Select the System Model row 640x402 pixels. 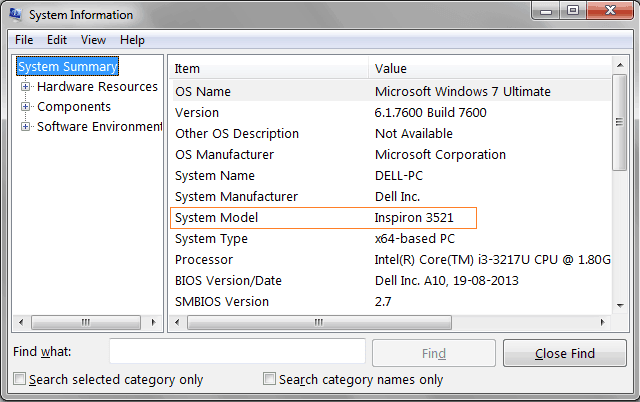[391, 218]
